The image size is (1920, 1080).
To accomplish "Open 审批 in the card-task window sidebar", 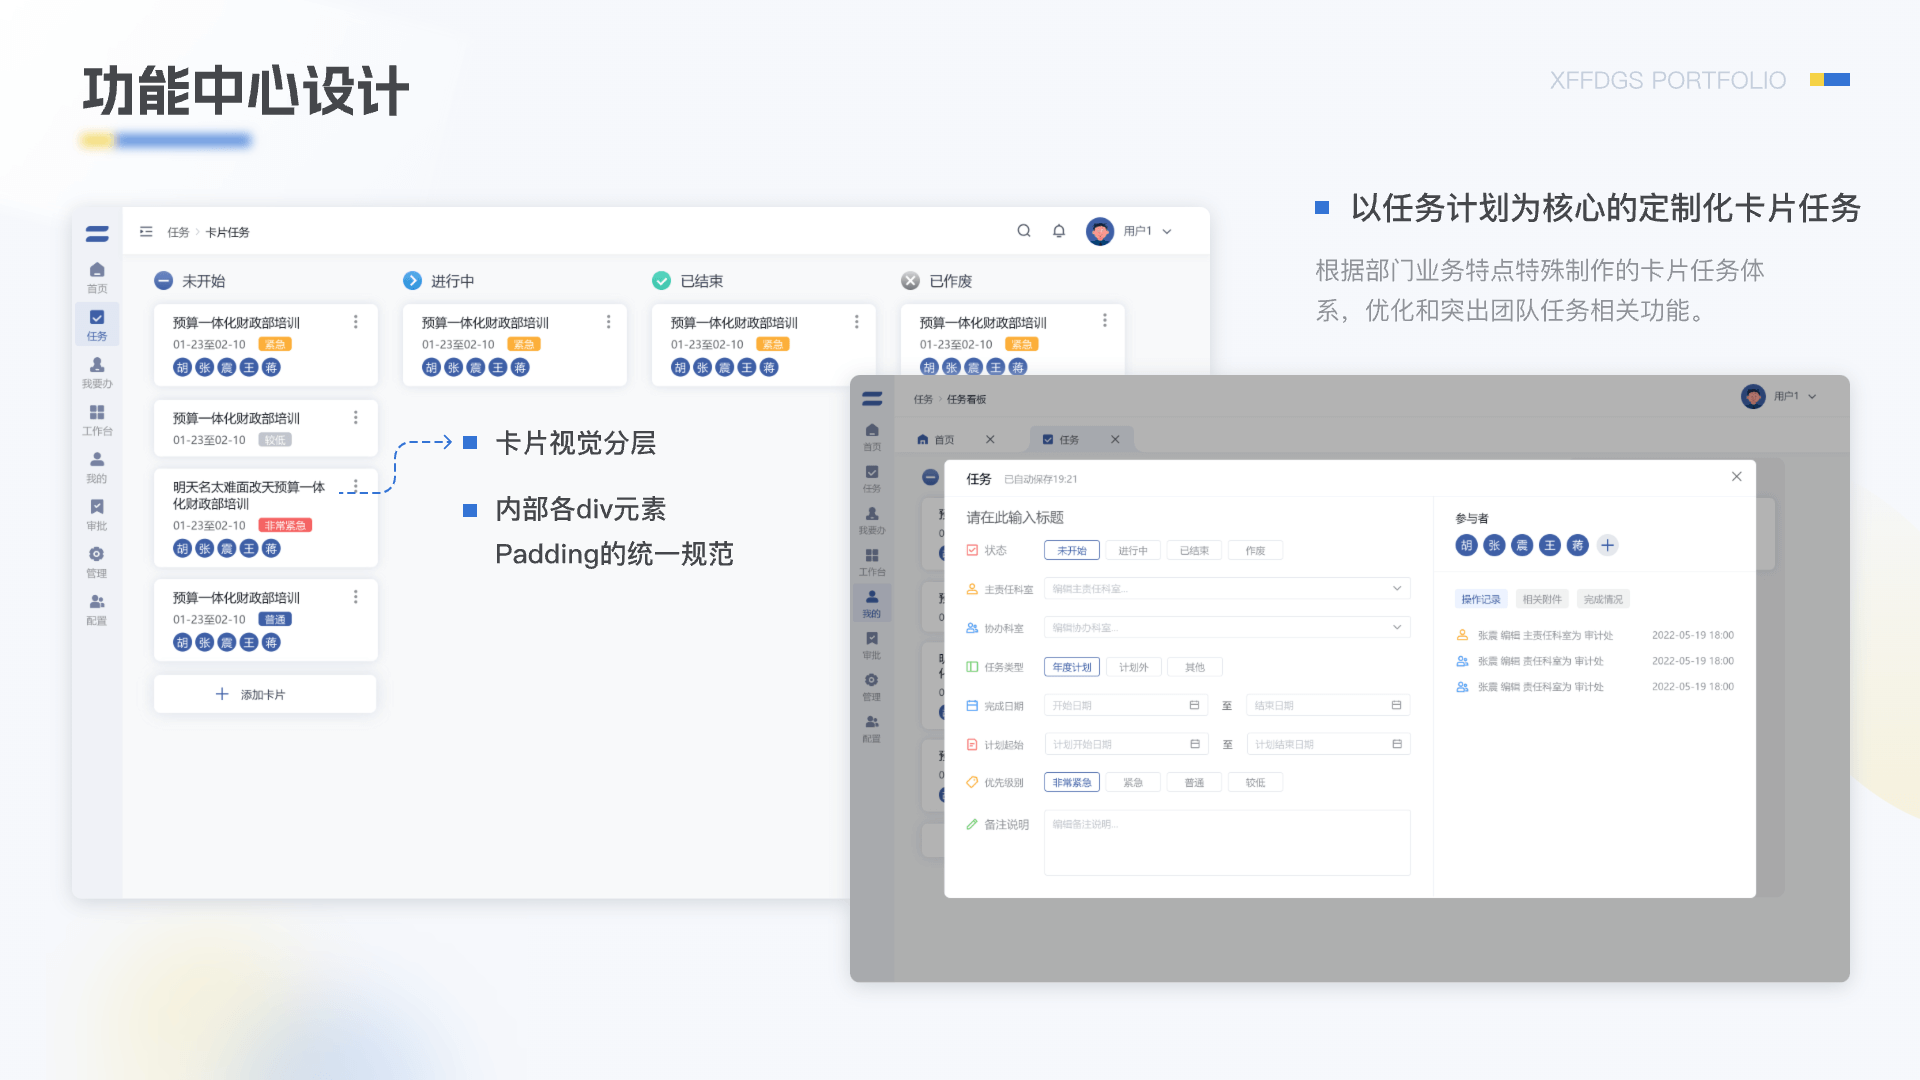I will tap(97, 514).
